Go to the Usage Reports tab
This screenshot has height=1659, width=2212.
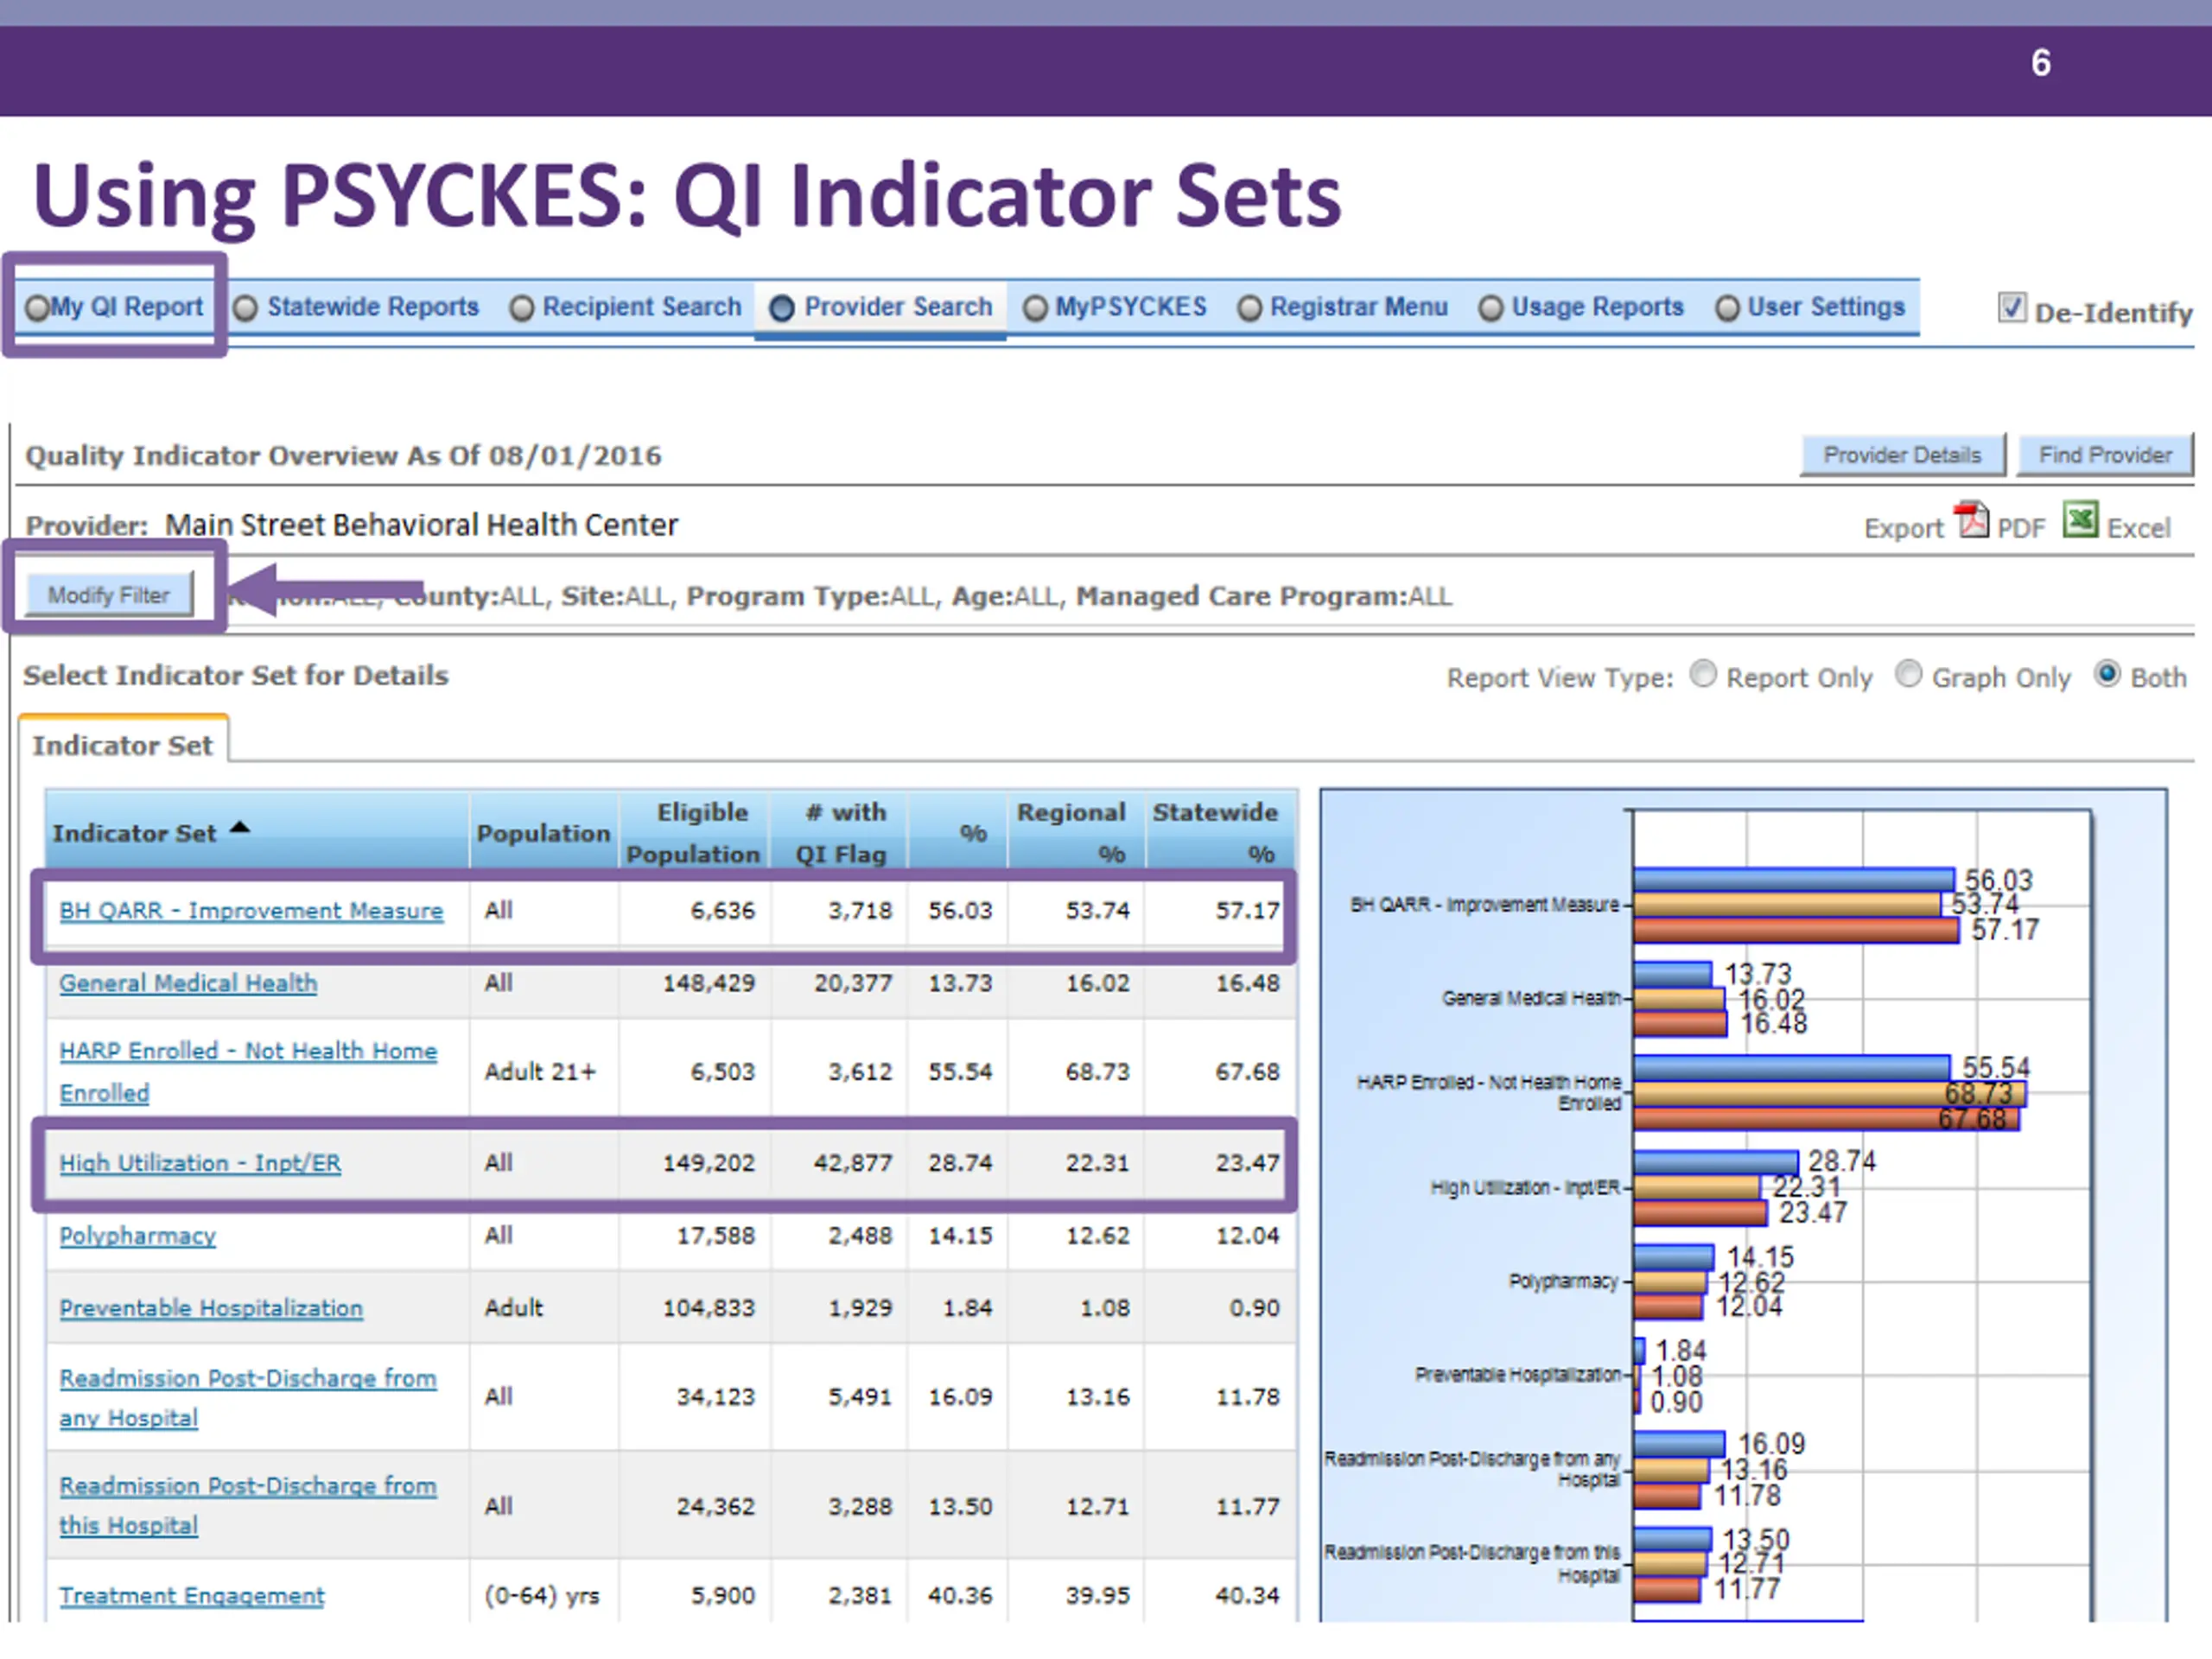tap(1582, 307)
